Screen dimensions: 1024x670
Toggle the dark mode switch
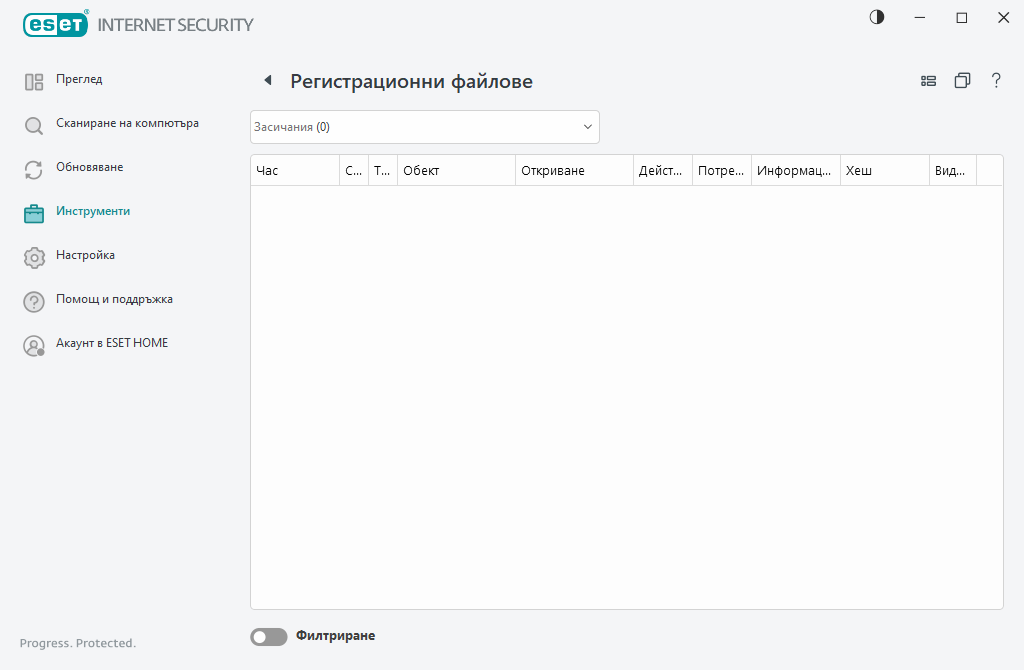click(x=876, y=17)
